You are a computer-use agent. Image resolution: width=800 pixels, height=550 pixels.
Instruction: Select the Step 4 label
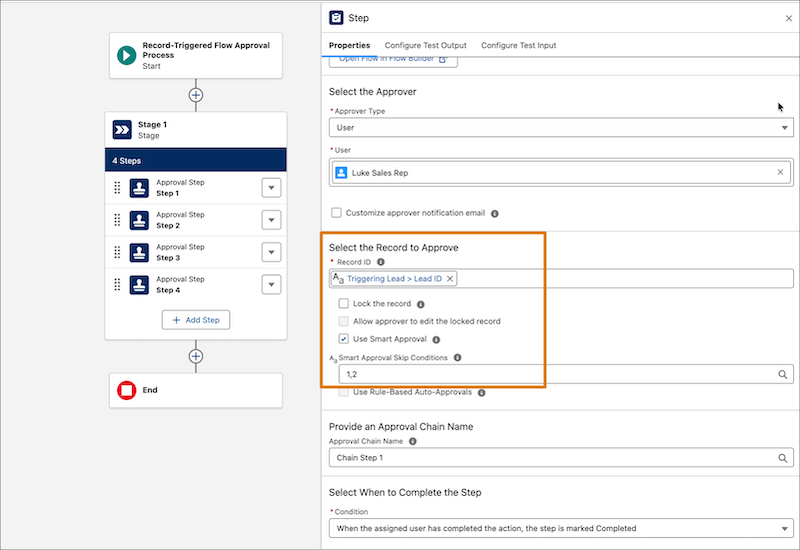pos(168,290)
